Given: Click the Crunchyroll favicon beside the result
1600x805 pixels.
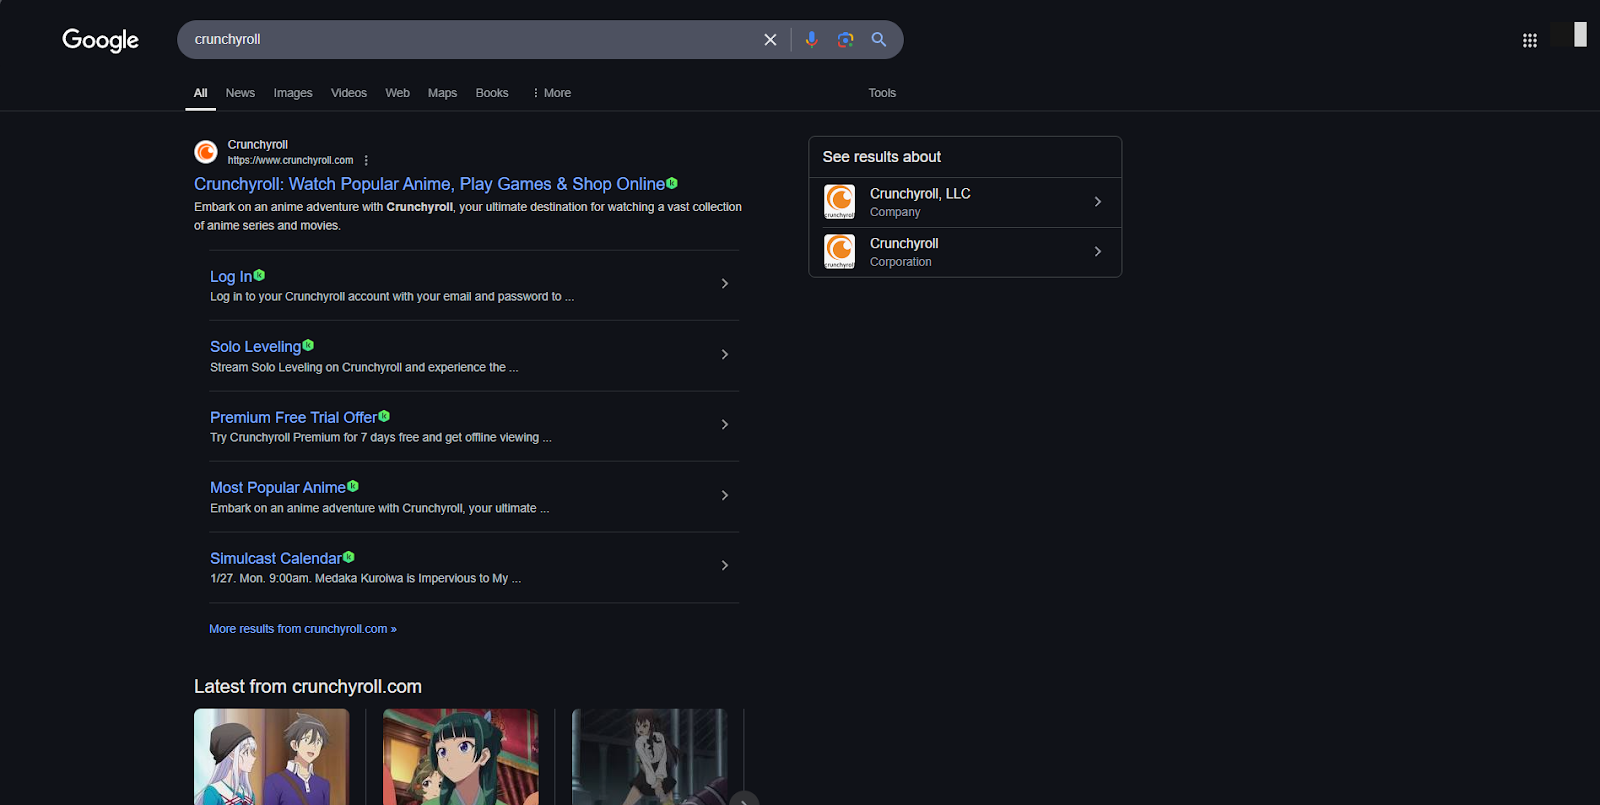Looking at the screenshot, I should coord(206,152).
